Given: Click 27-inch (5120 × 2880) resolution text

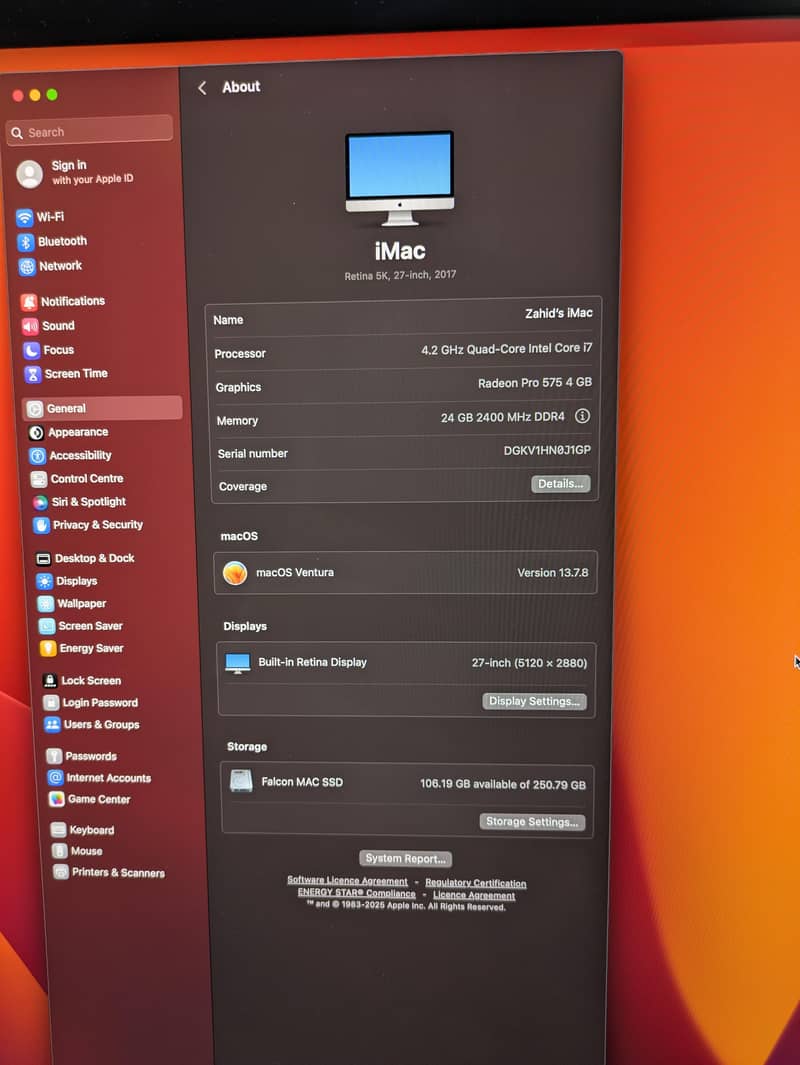Looking at the screenshot, I should [529, 663].
